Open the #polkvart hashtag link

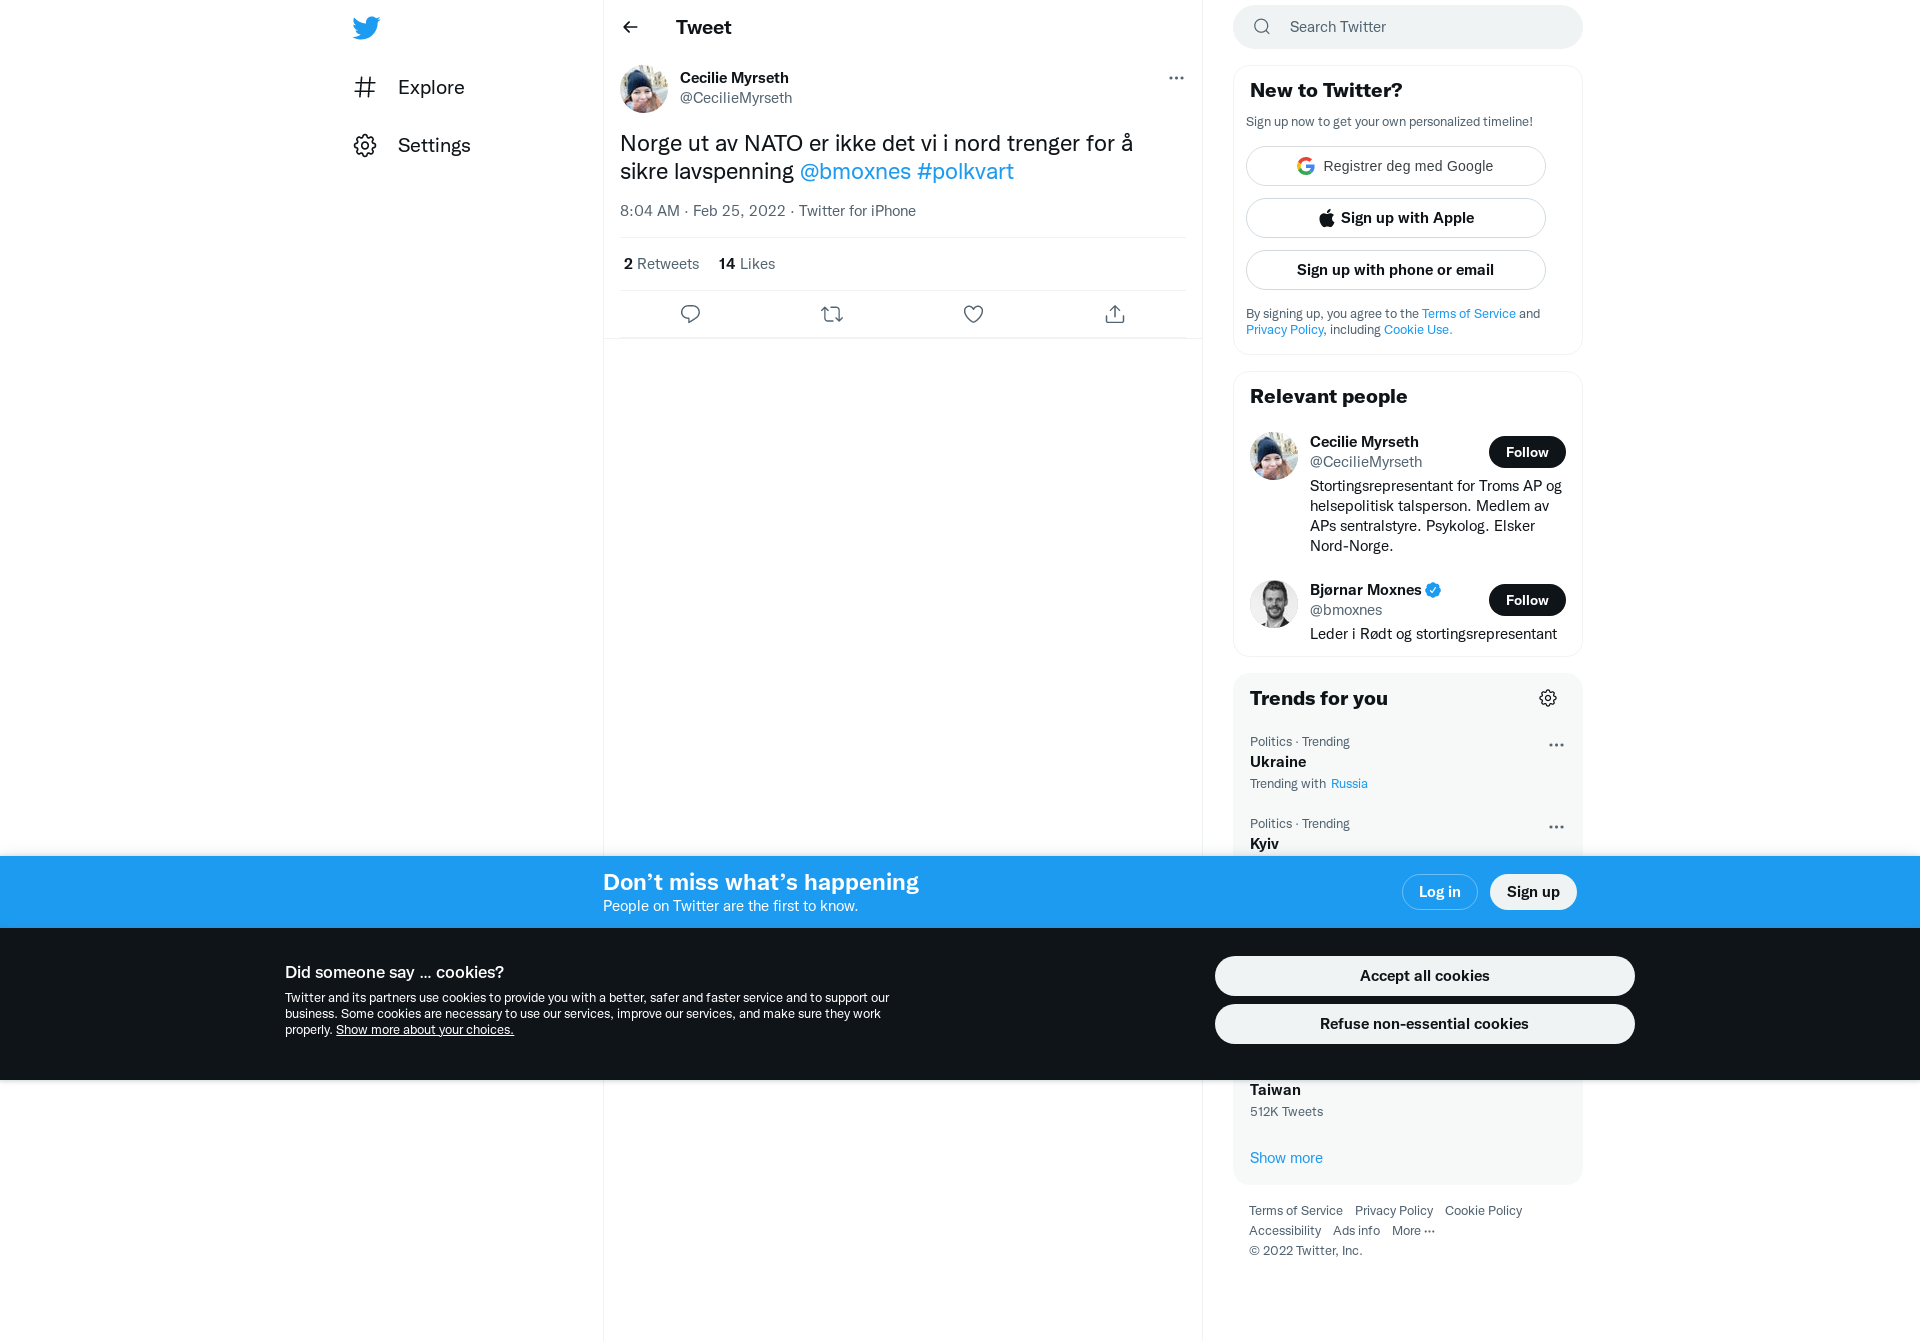pos(965,171)
